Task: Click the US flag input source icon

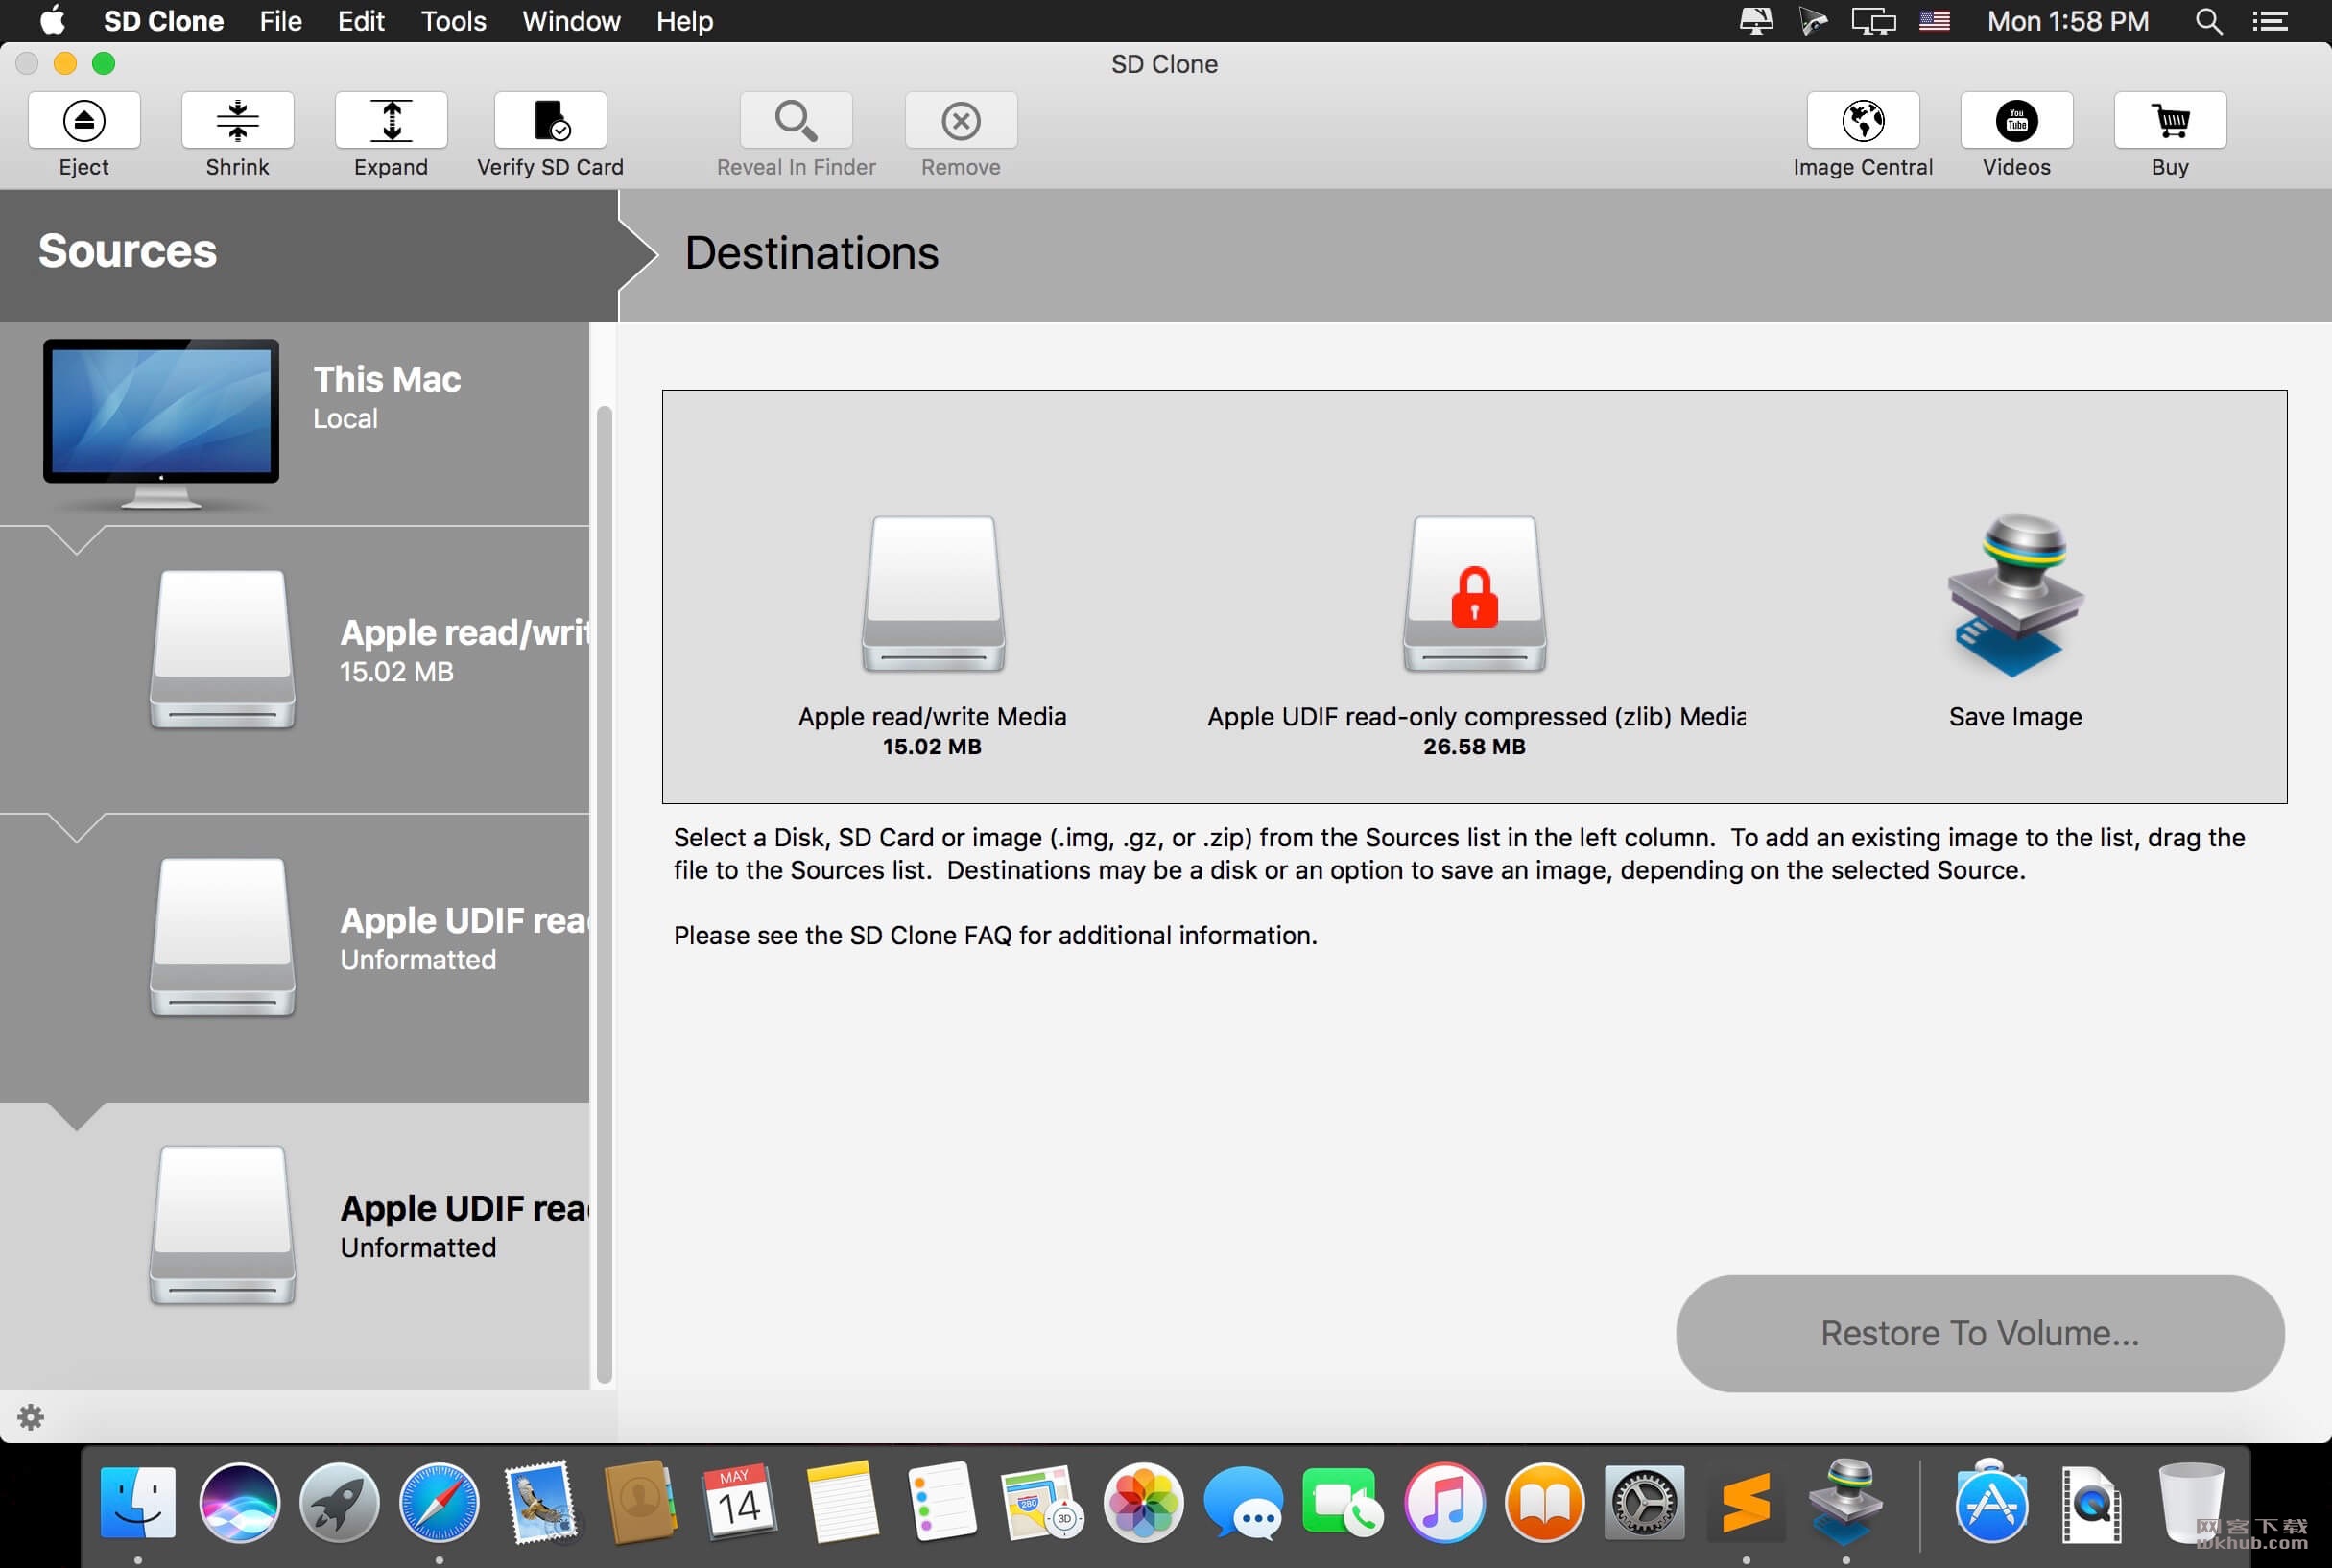Action: [x=1935, y=21]
